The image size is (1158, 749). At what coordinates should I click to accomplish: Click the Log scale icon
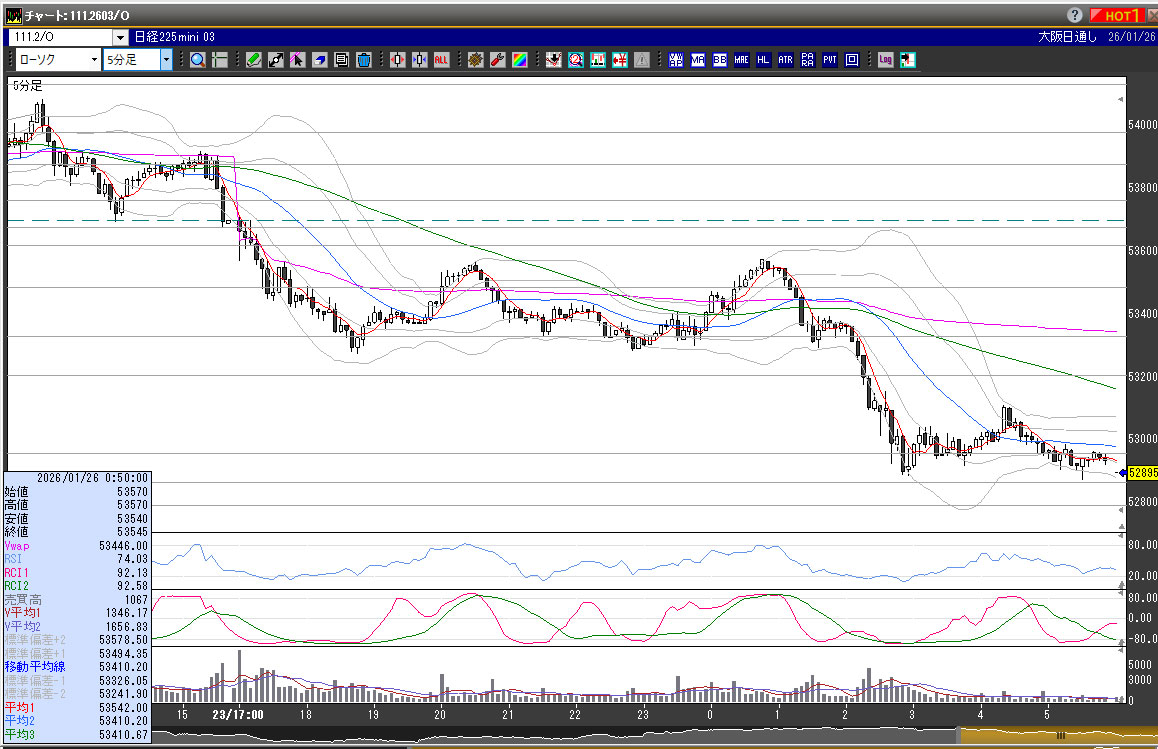[885, 60]
